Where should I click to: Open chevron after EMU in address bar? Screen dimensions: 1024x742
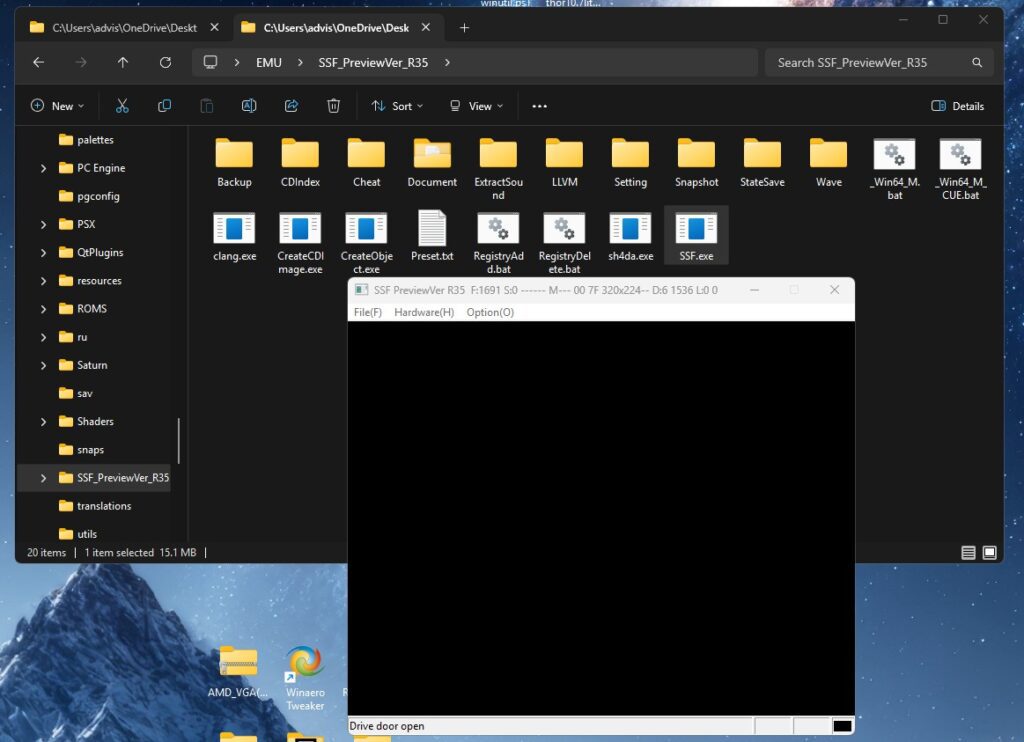pos(300,63)
